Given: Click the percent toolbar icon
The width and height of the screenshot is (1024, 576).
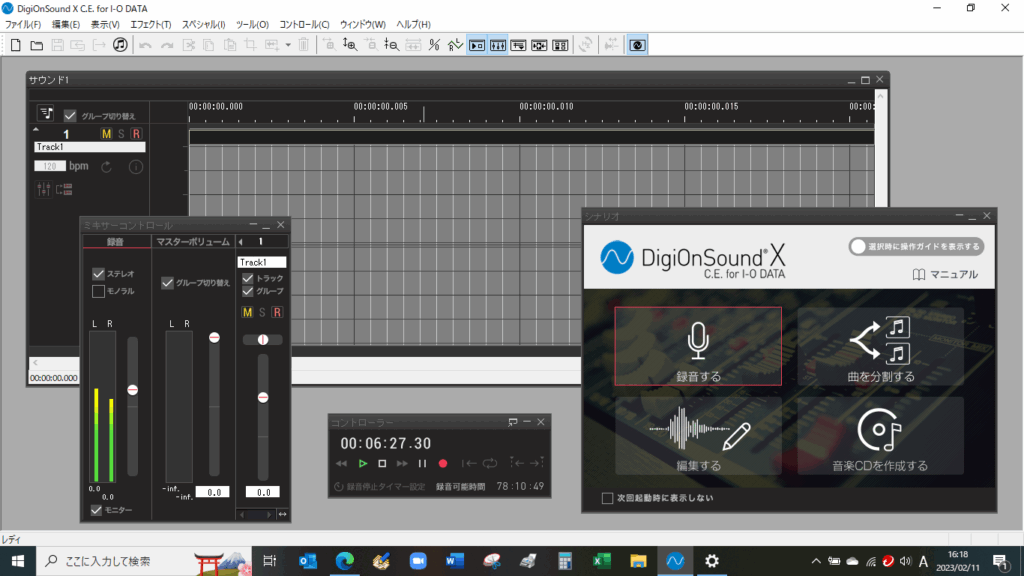Looking at the screenshot, I should pyautogui.click(x=434, y=45).
